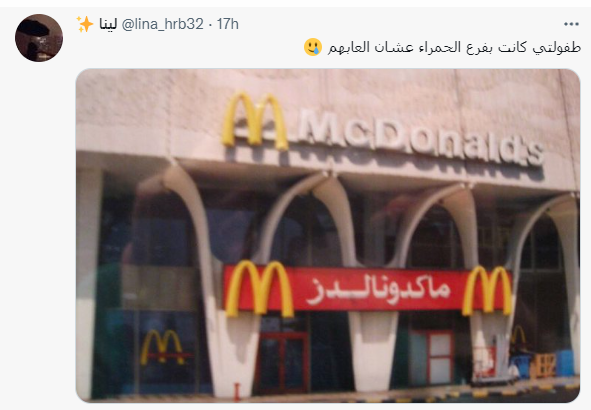Click the 17h timestamp link
The width and height of the screenshot is (591, 410).
[227, 24]
